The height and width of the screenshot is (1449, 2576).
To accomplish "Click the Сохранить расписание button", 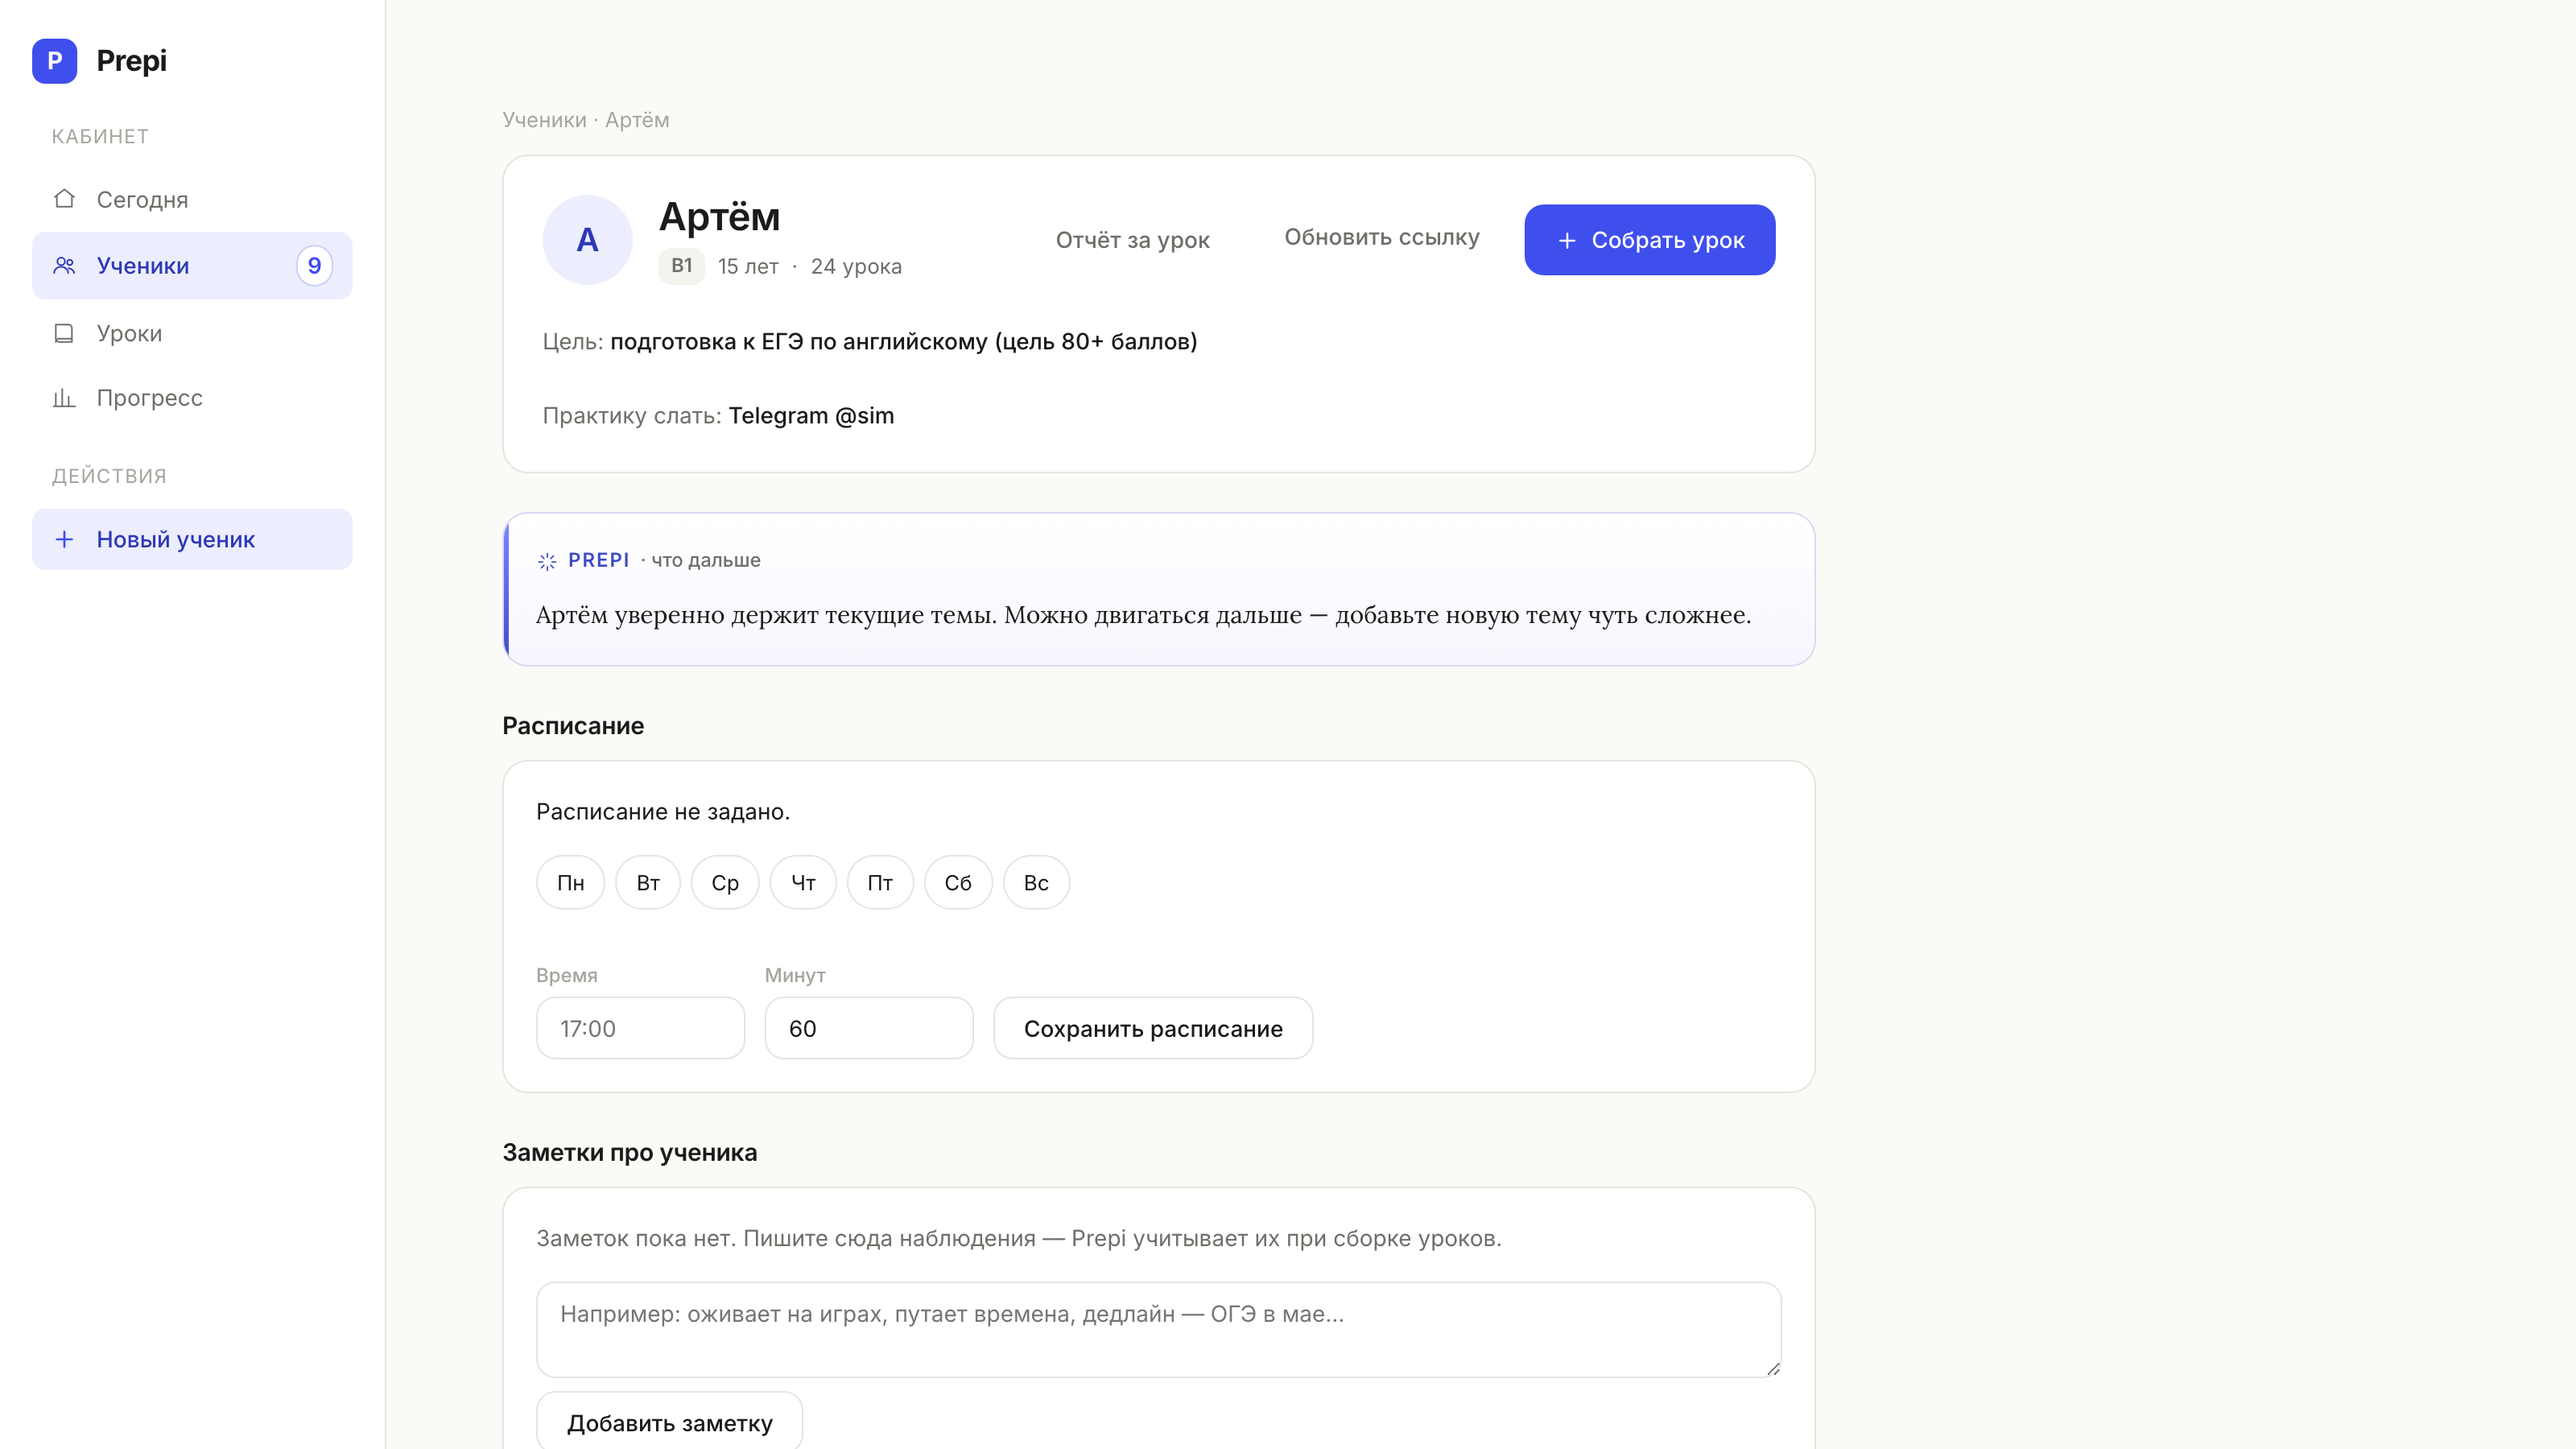I will pos(1153,1028).
